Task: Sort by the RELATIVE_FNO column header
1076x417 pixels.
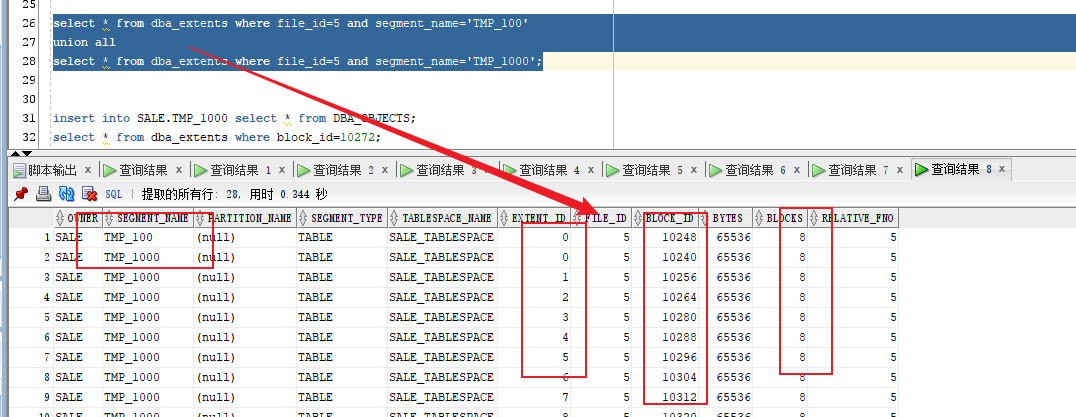Action: click(853, 218)
